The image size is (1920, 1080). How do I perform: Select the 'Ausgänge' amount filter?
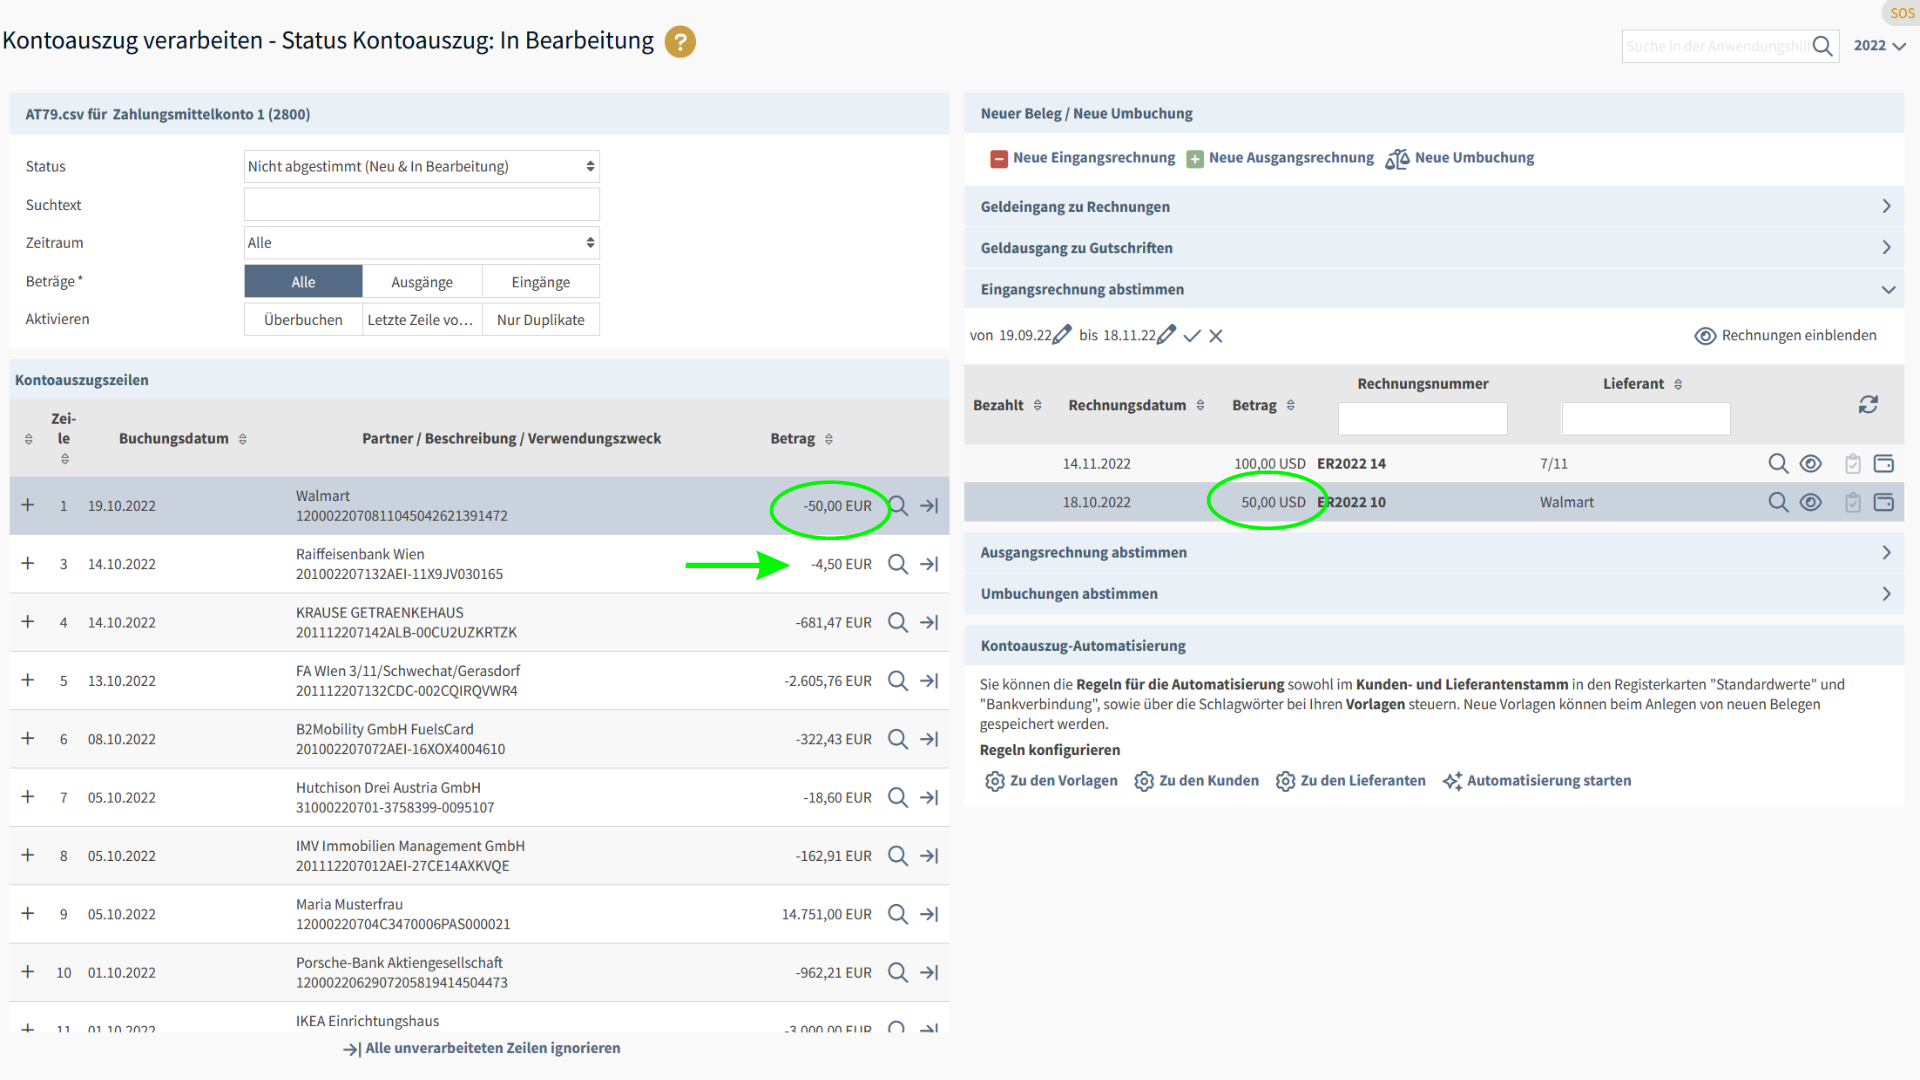(421, 282)
